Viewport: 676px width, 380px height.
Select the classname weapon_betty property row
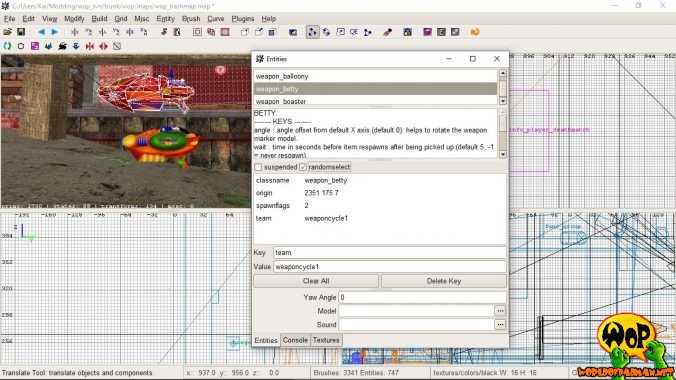click(379, 180)
